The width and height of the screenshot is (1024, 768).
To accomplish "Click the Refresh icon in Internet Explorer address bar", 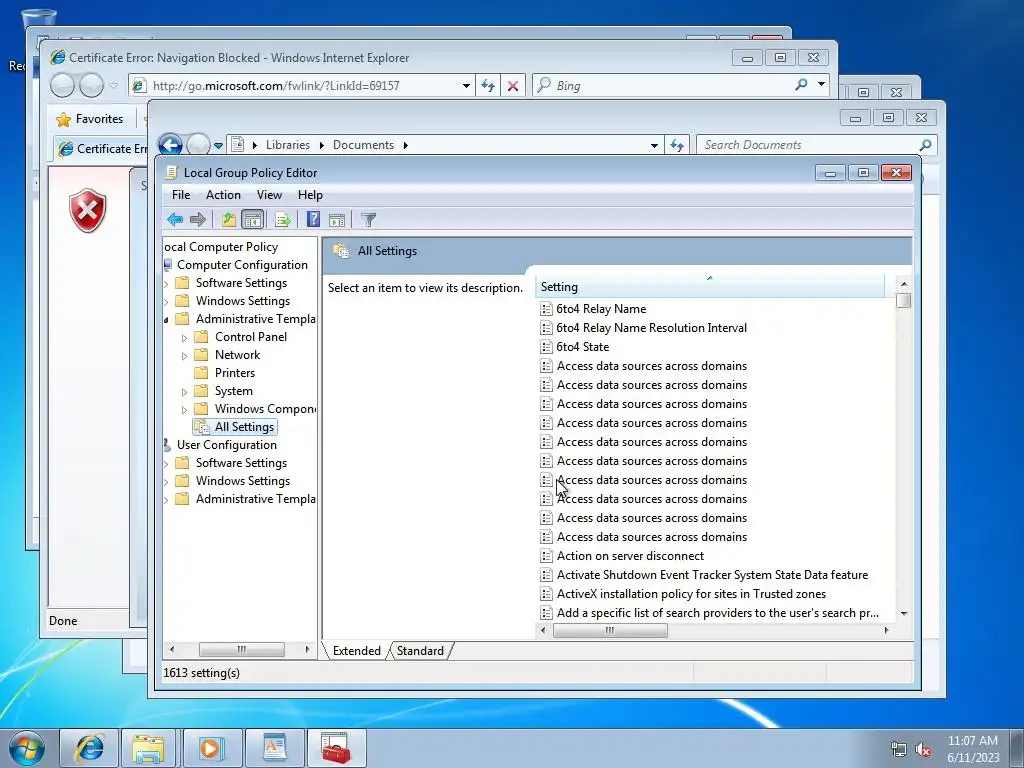I will (488, 86).
